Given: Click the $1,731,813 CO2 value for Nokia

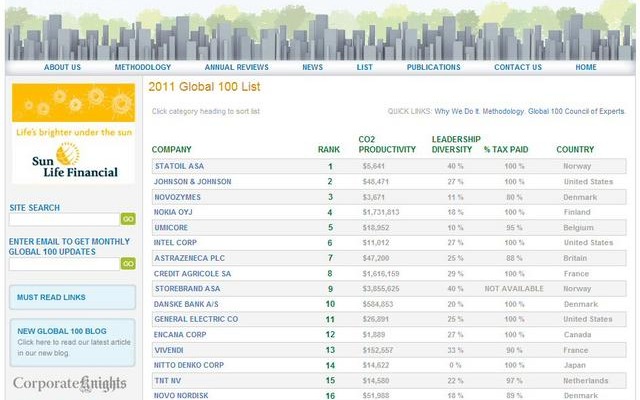Looking at the screenshot, I should click(381, 212).
